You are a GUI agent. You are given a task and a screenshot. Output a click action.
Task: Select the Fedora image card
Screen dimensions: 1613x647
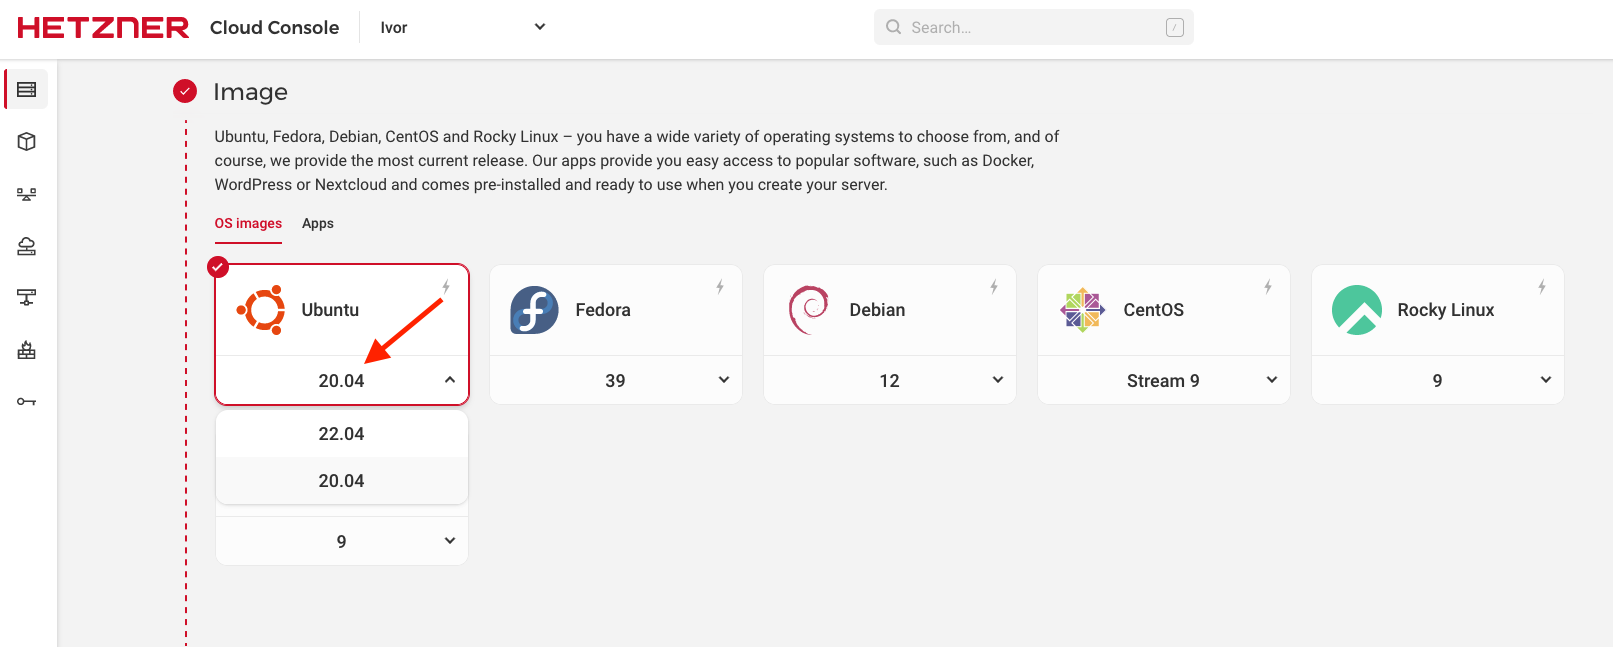[x=615, y=310]
